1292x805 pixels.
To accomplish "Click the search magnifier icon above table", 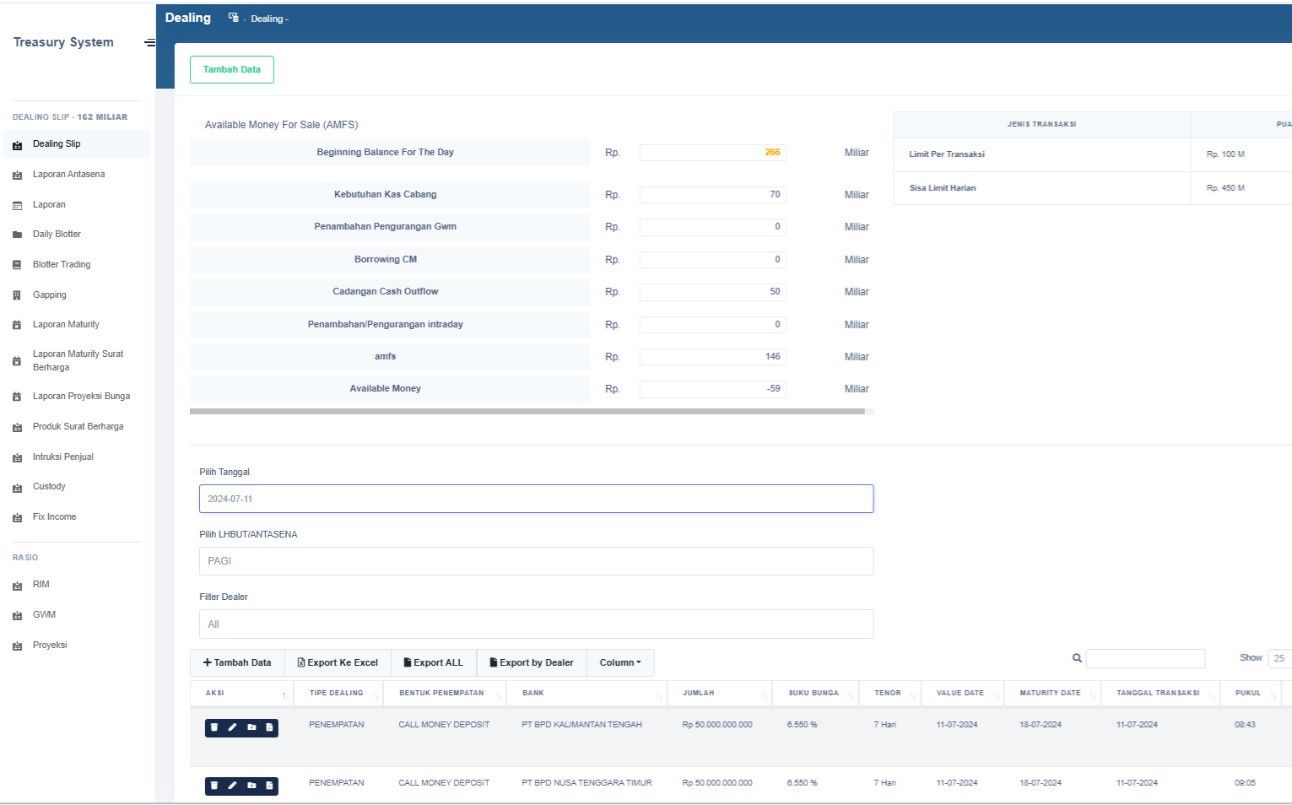I will point(1077,659).
